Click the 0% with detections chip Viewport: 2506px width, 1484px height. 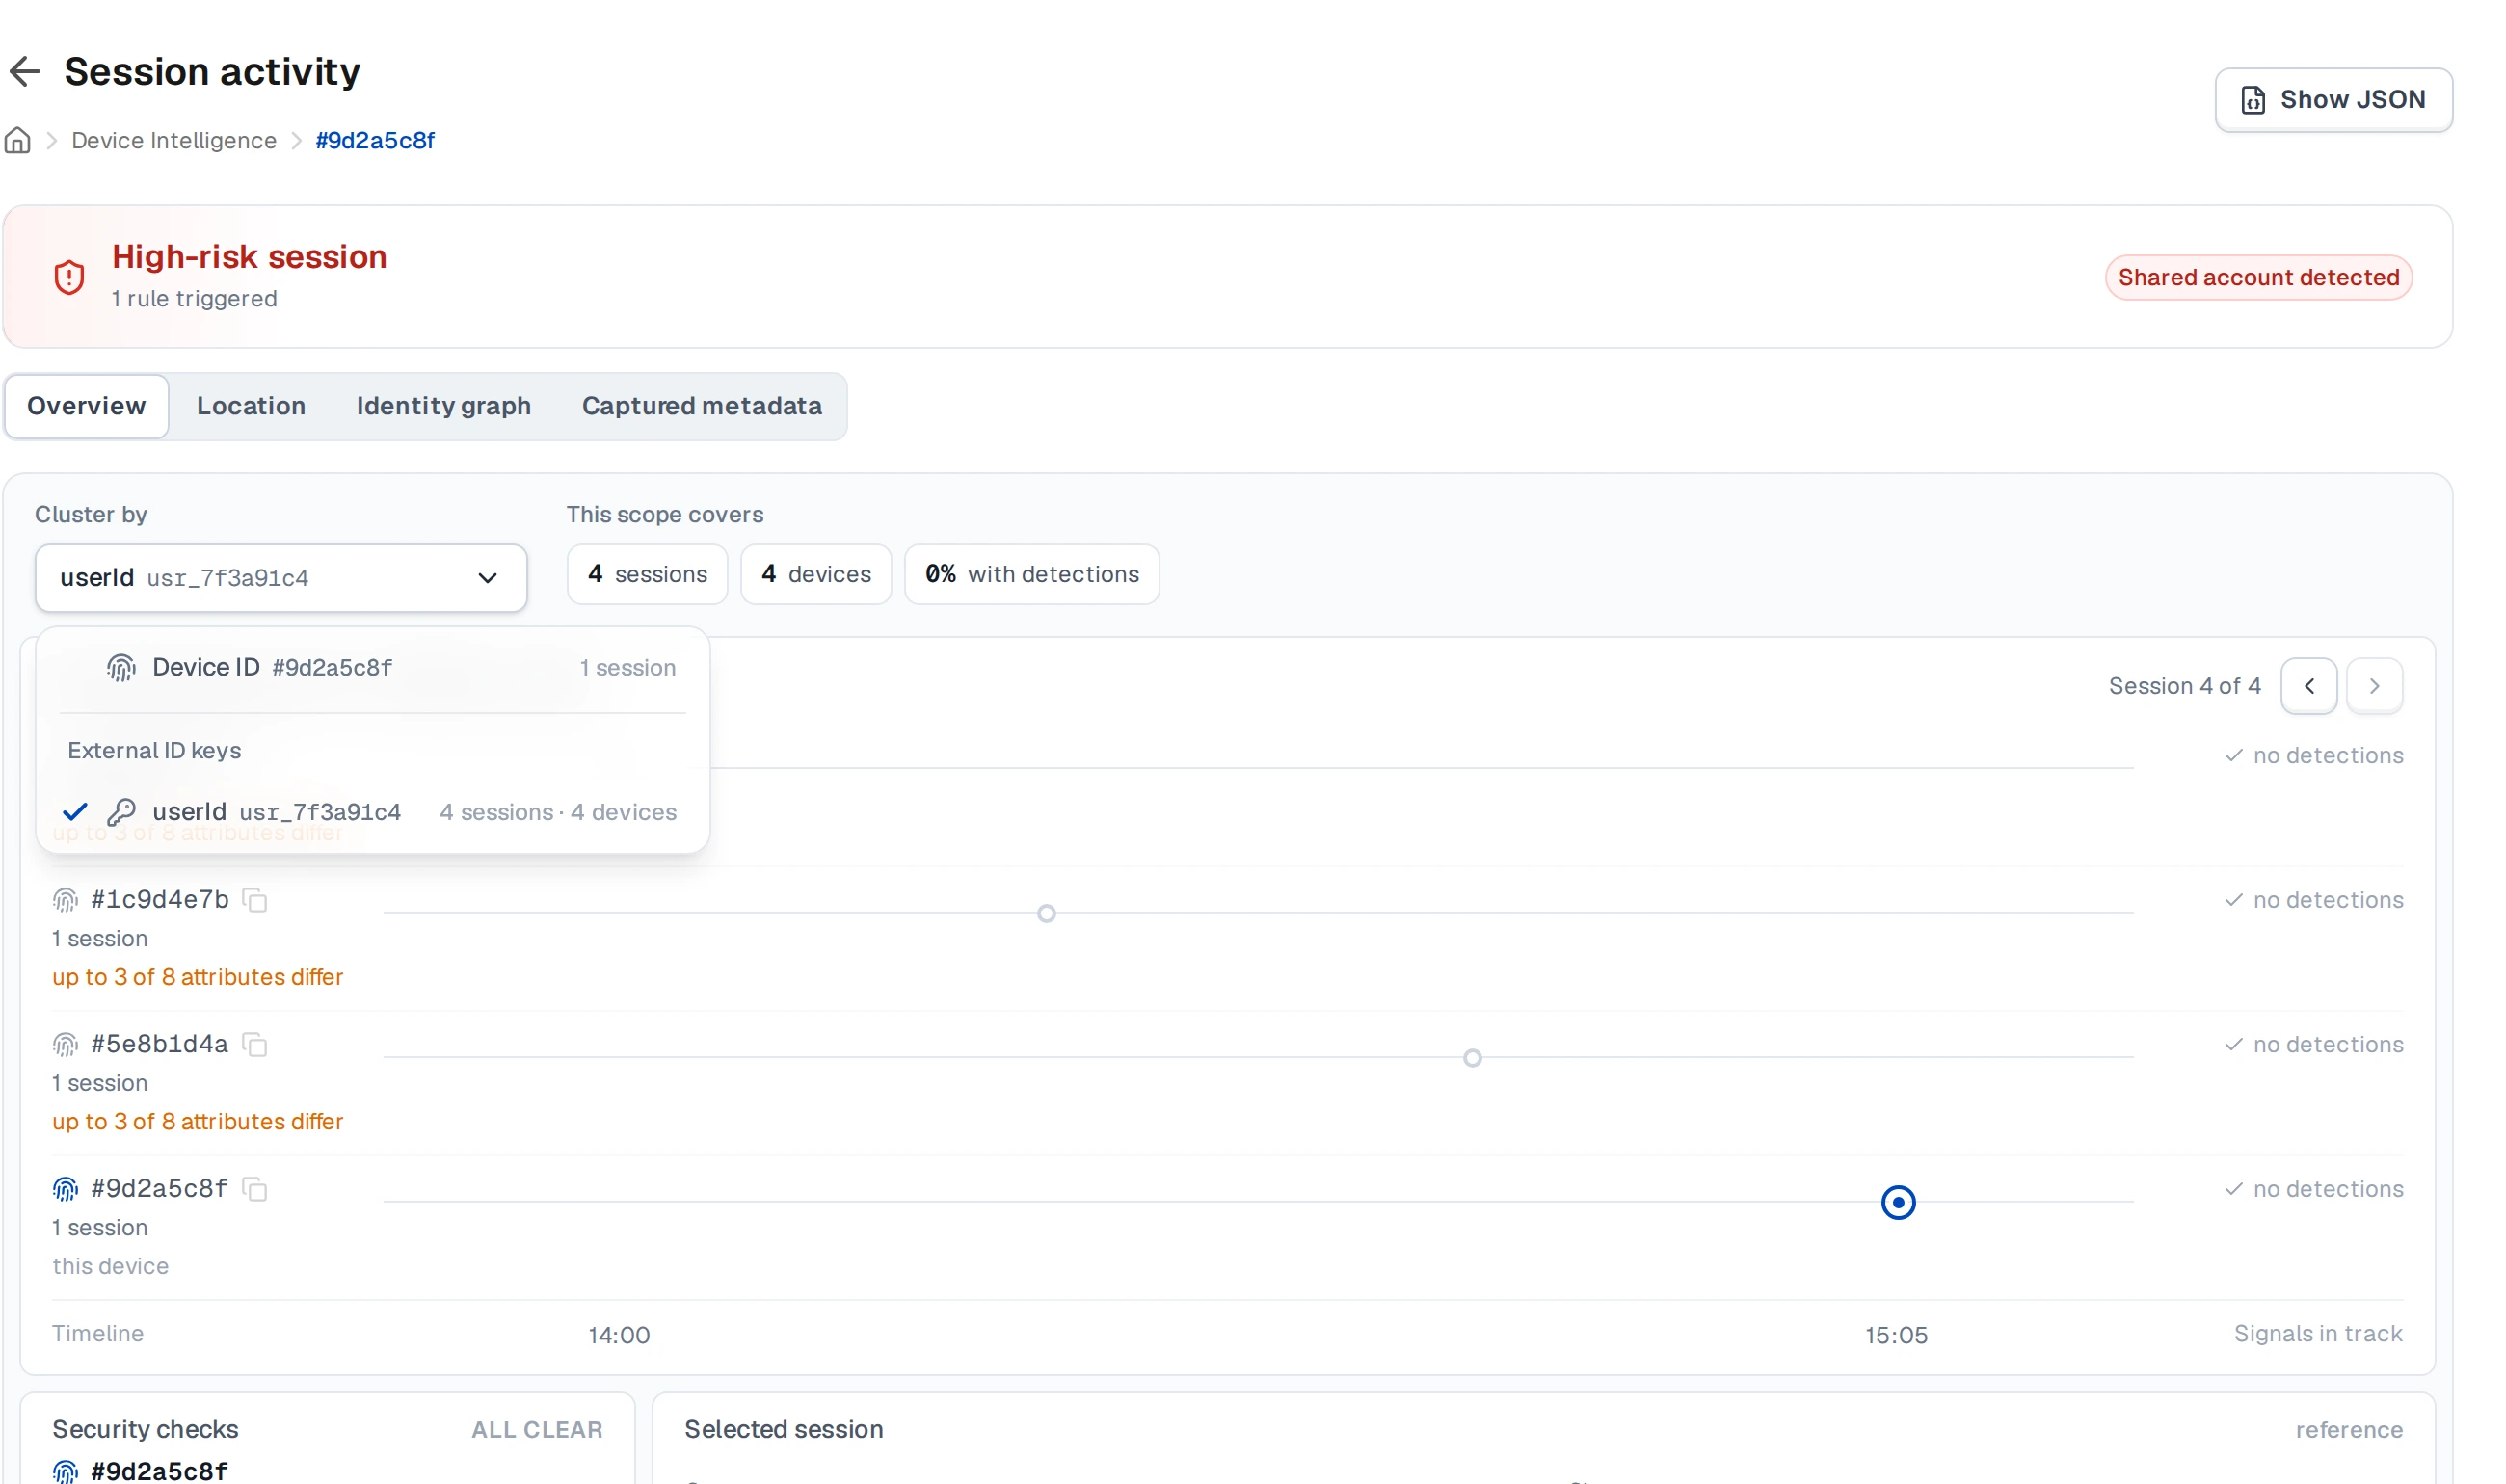(x=1032, y=574)
